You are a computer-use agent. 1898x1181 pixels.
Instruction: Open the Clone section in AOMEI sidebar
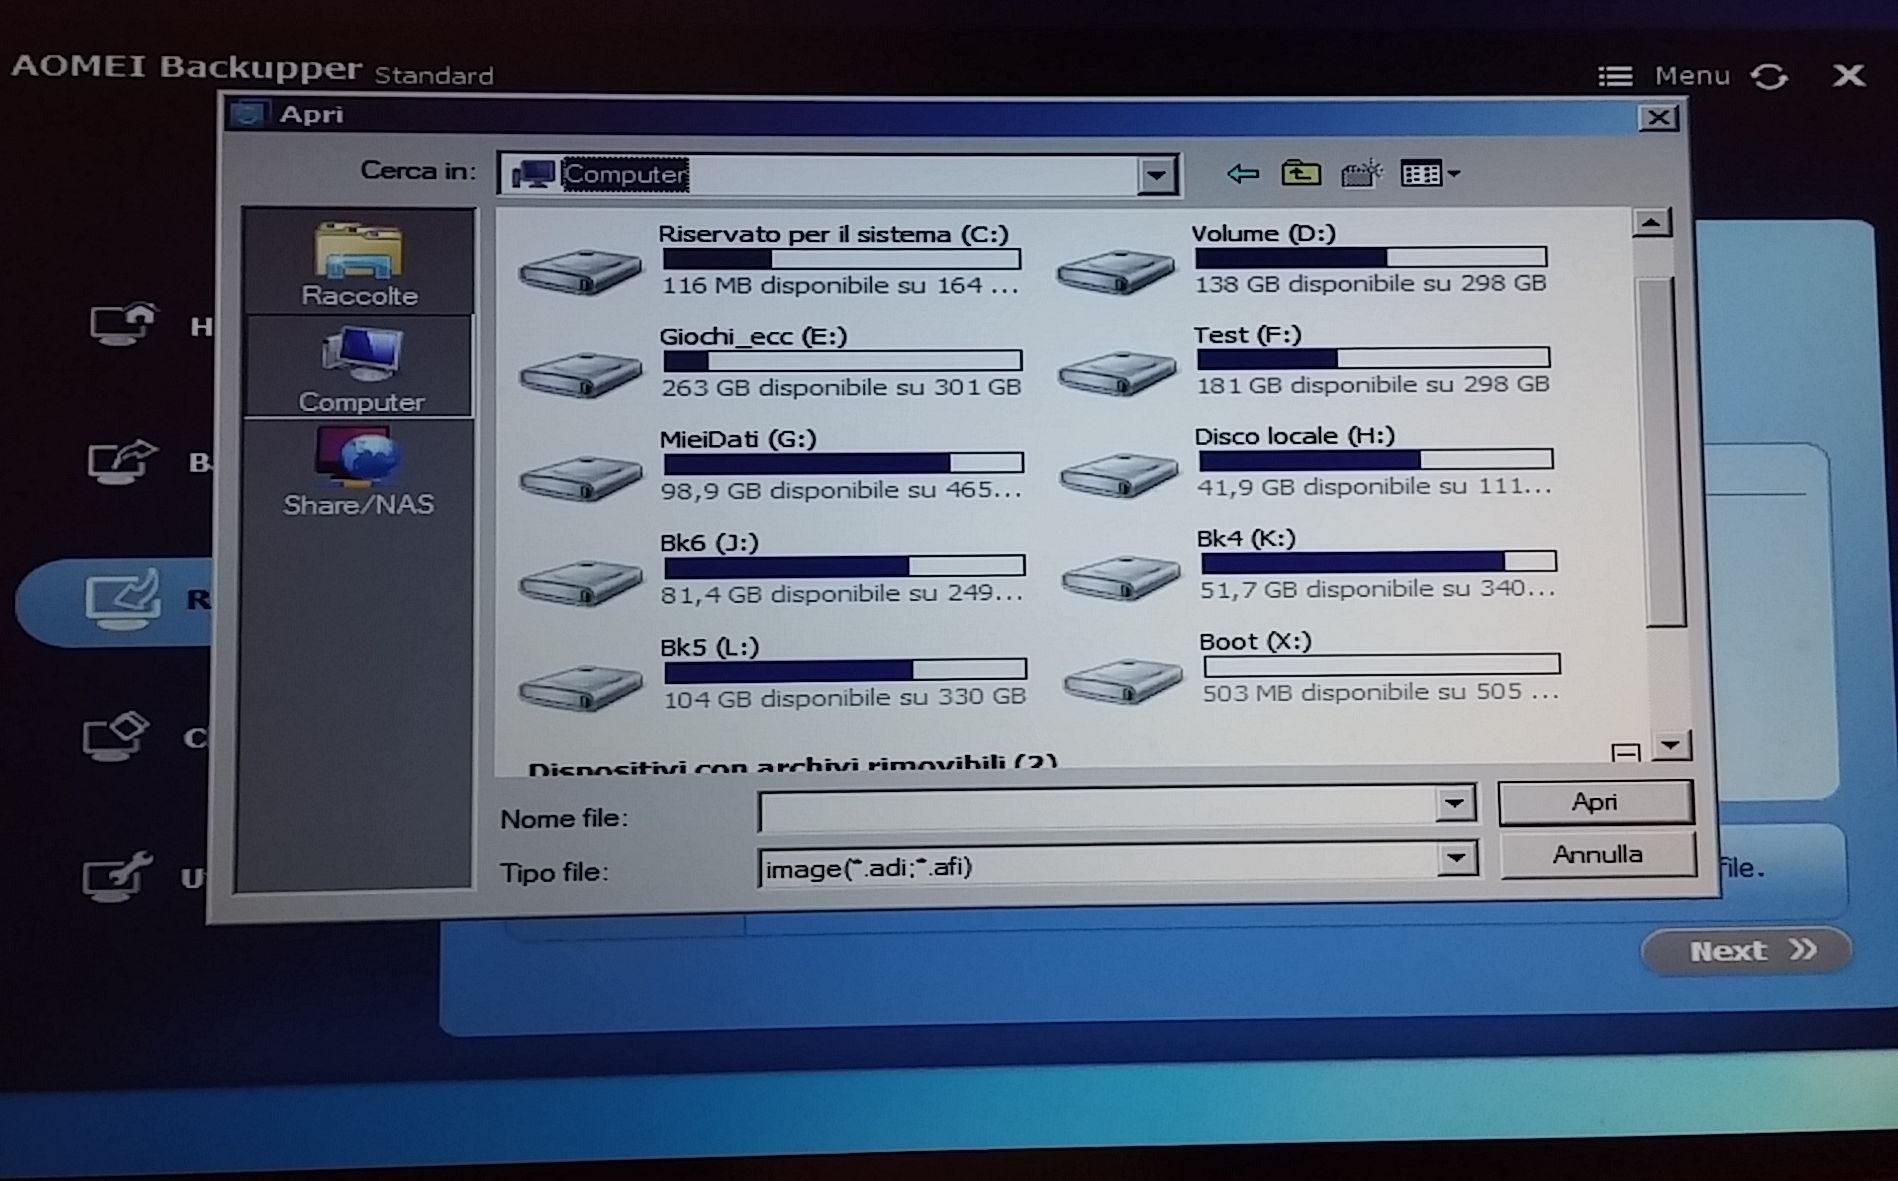point(143,737)
